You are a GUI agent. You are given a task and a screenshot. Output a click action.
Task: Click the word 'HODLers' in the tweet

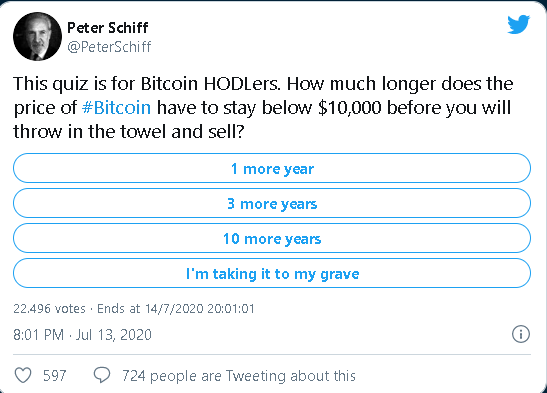coord(241,84)
